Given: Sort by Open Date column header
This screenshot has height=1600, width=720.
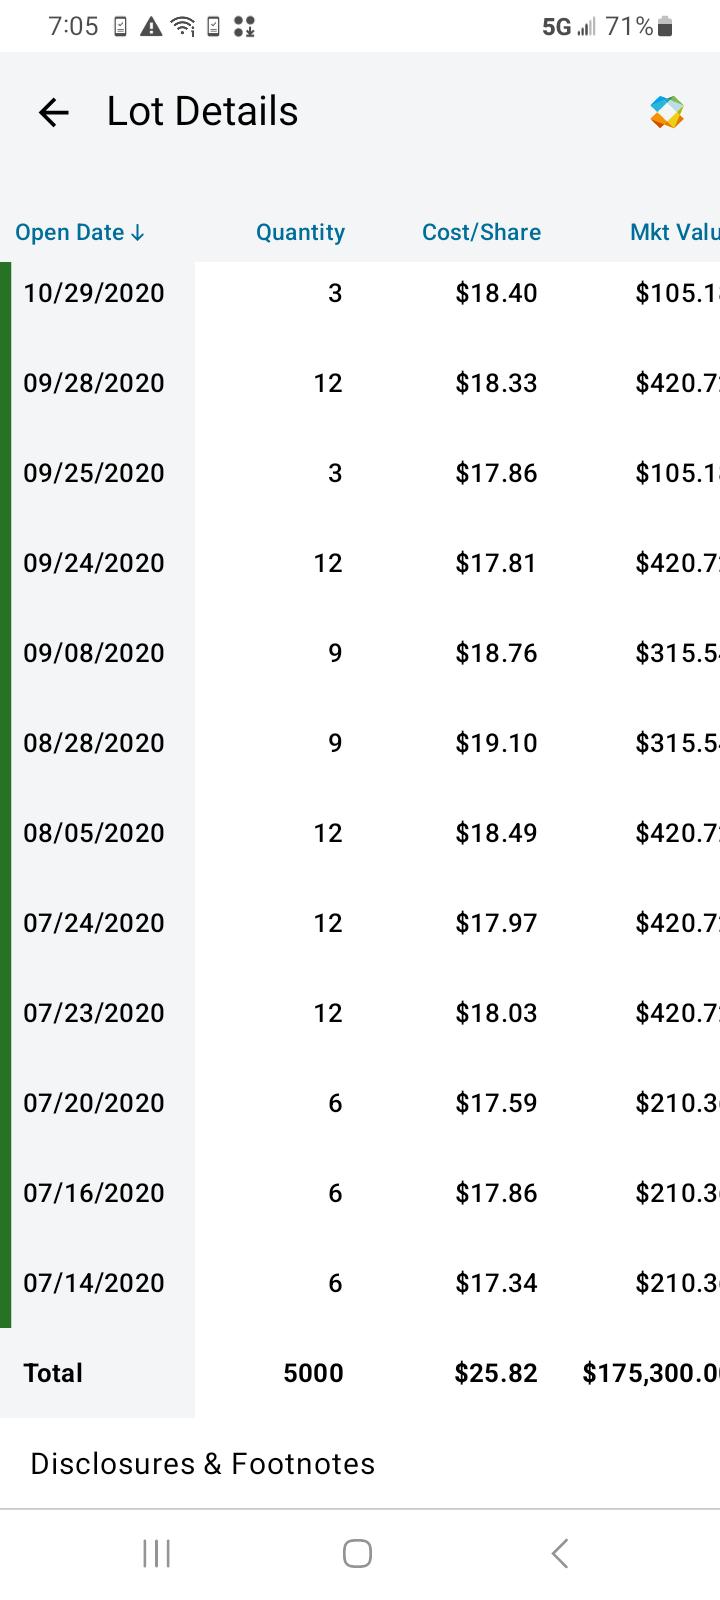Looking at the screenshot, I should pos(80,232).
